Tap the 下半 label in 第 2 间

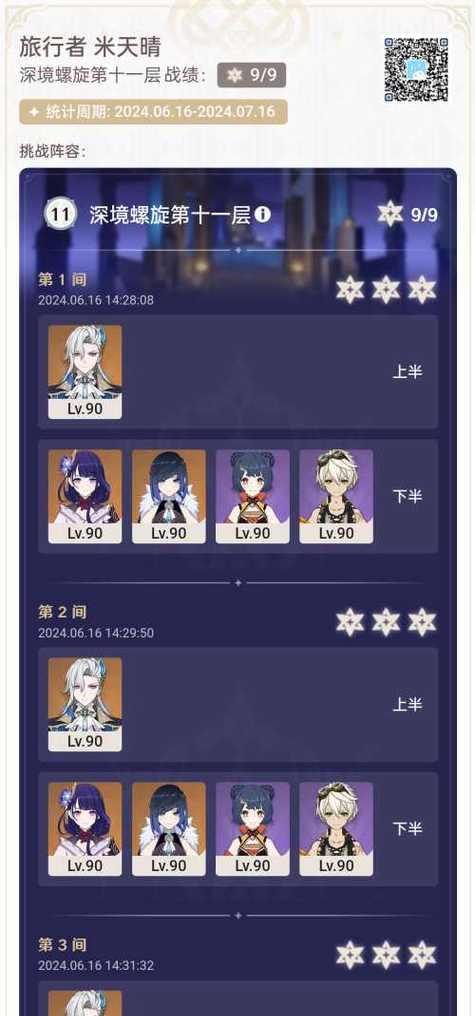click(408, 829)
